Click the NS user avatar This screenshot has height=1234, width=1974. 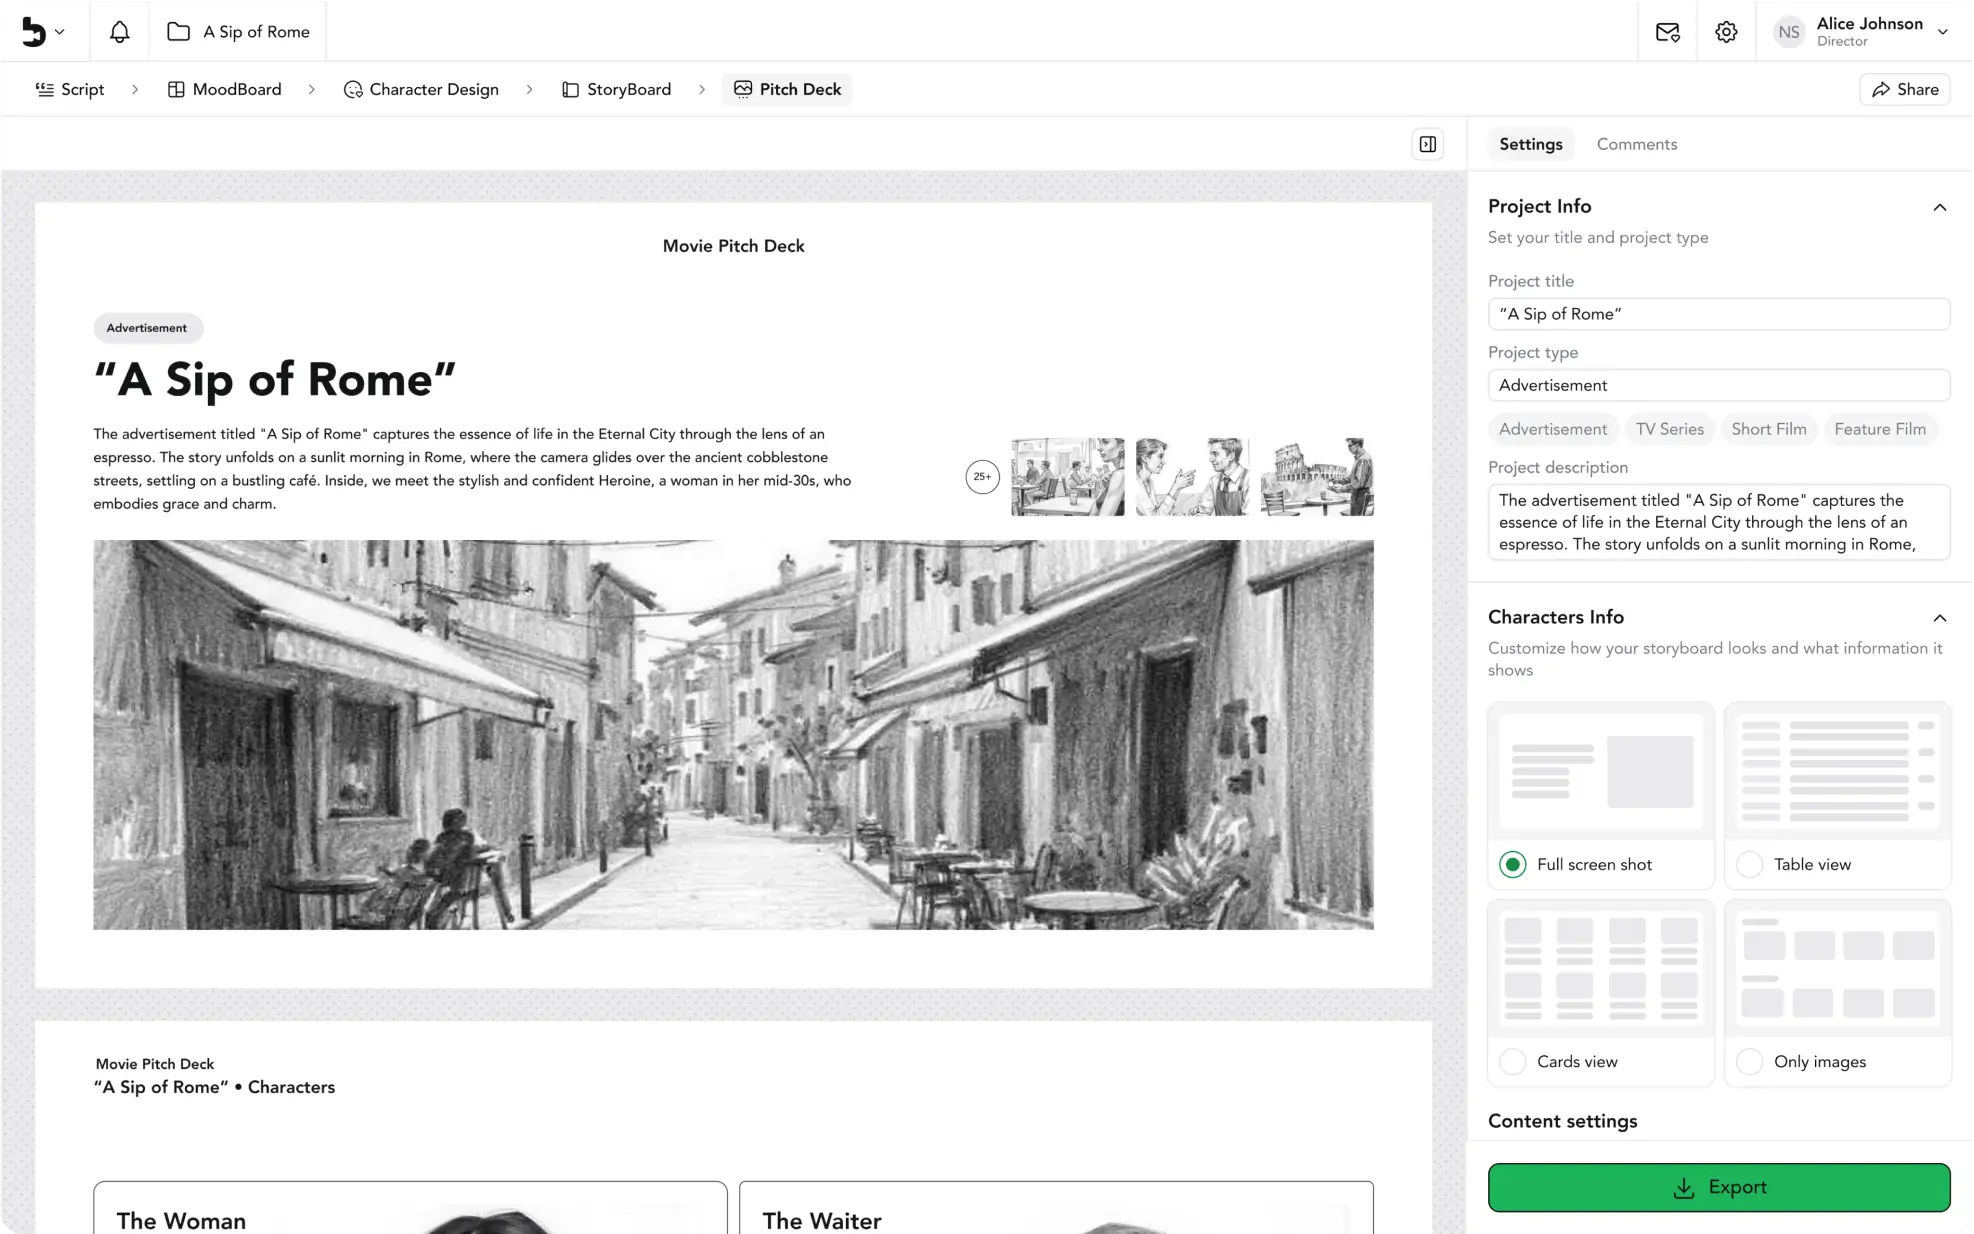tap(1788, 32)
